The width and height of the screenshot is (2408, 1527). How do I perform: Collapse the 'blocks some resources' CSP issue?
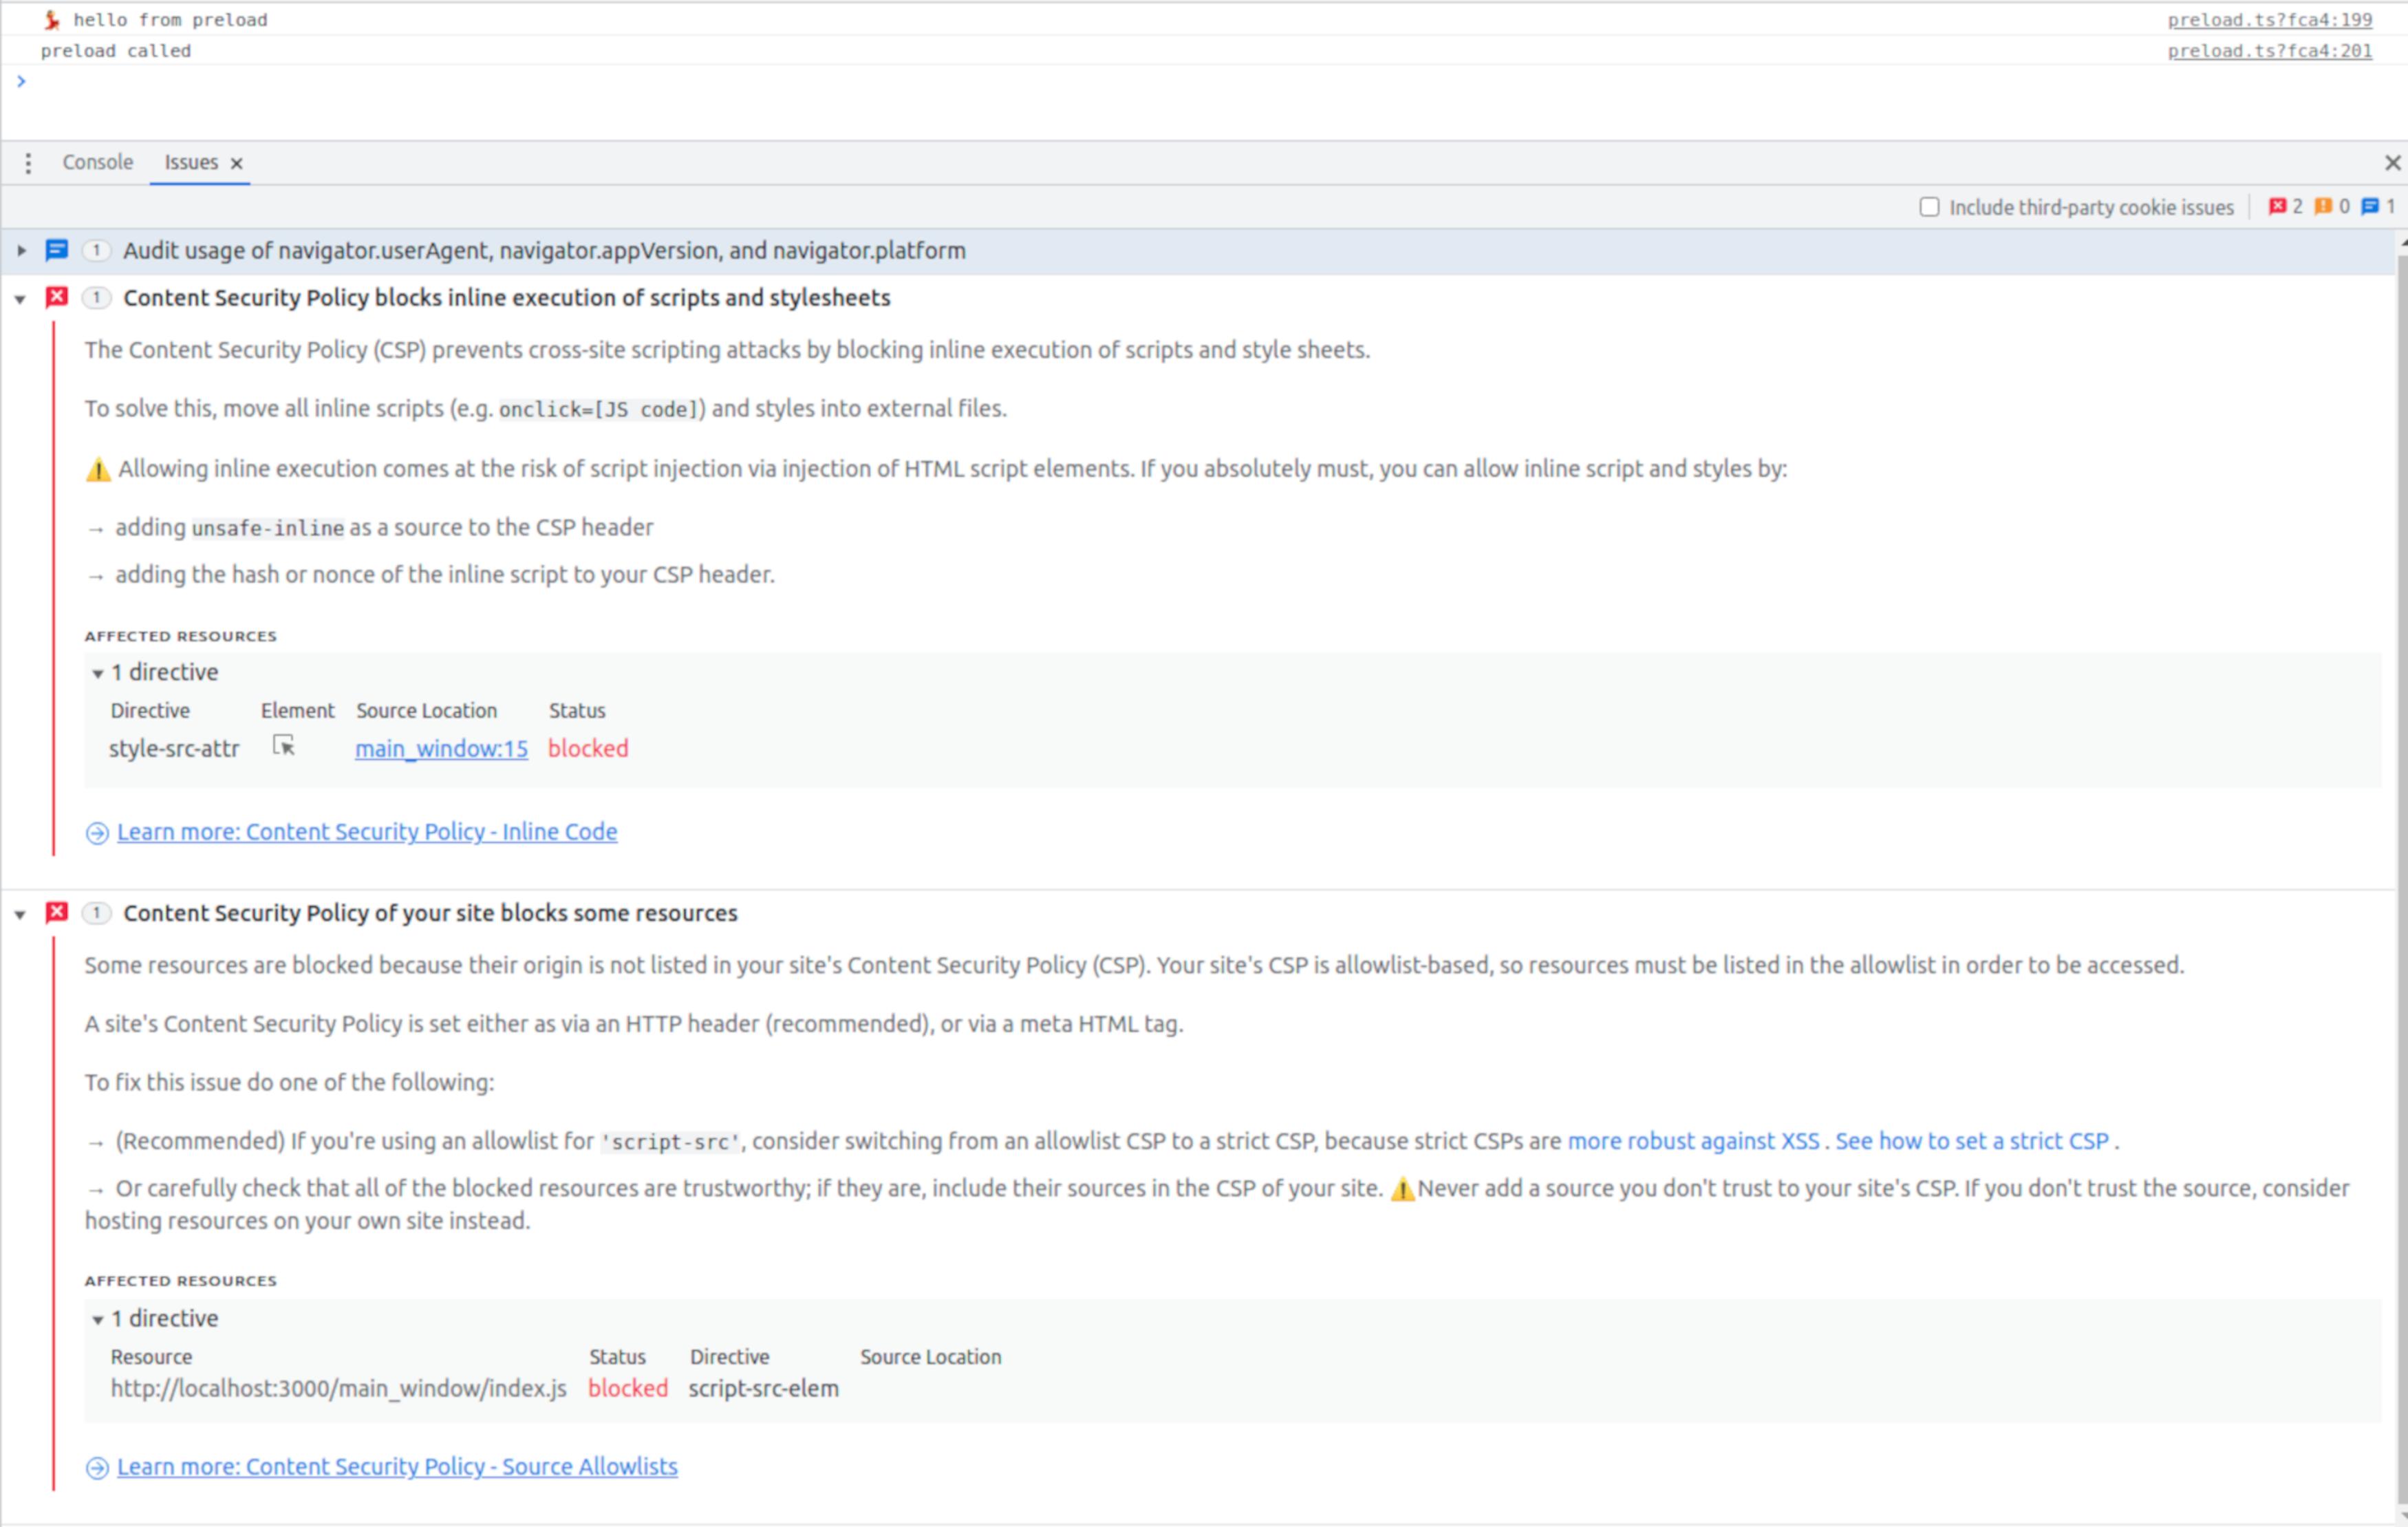tap(20, 915)
